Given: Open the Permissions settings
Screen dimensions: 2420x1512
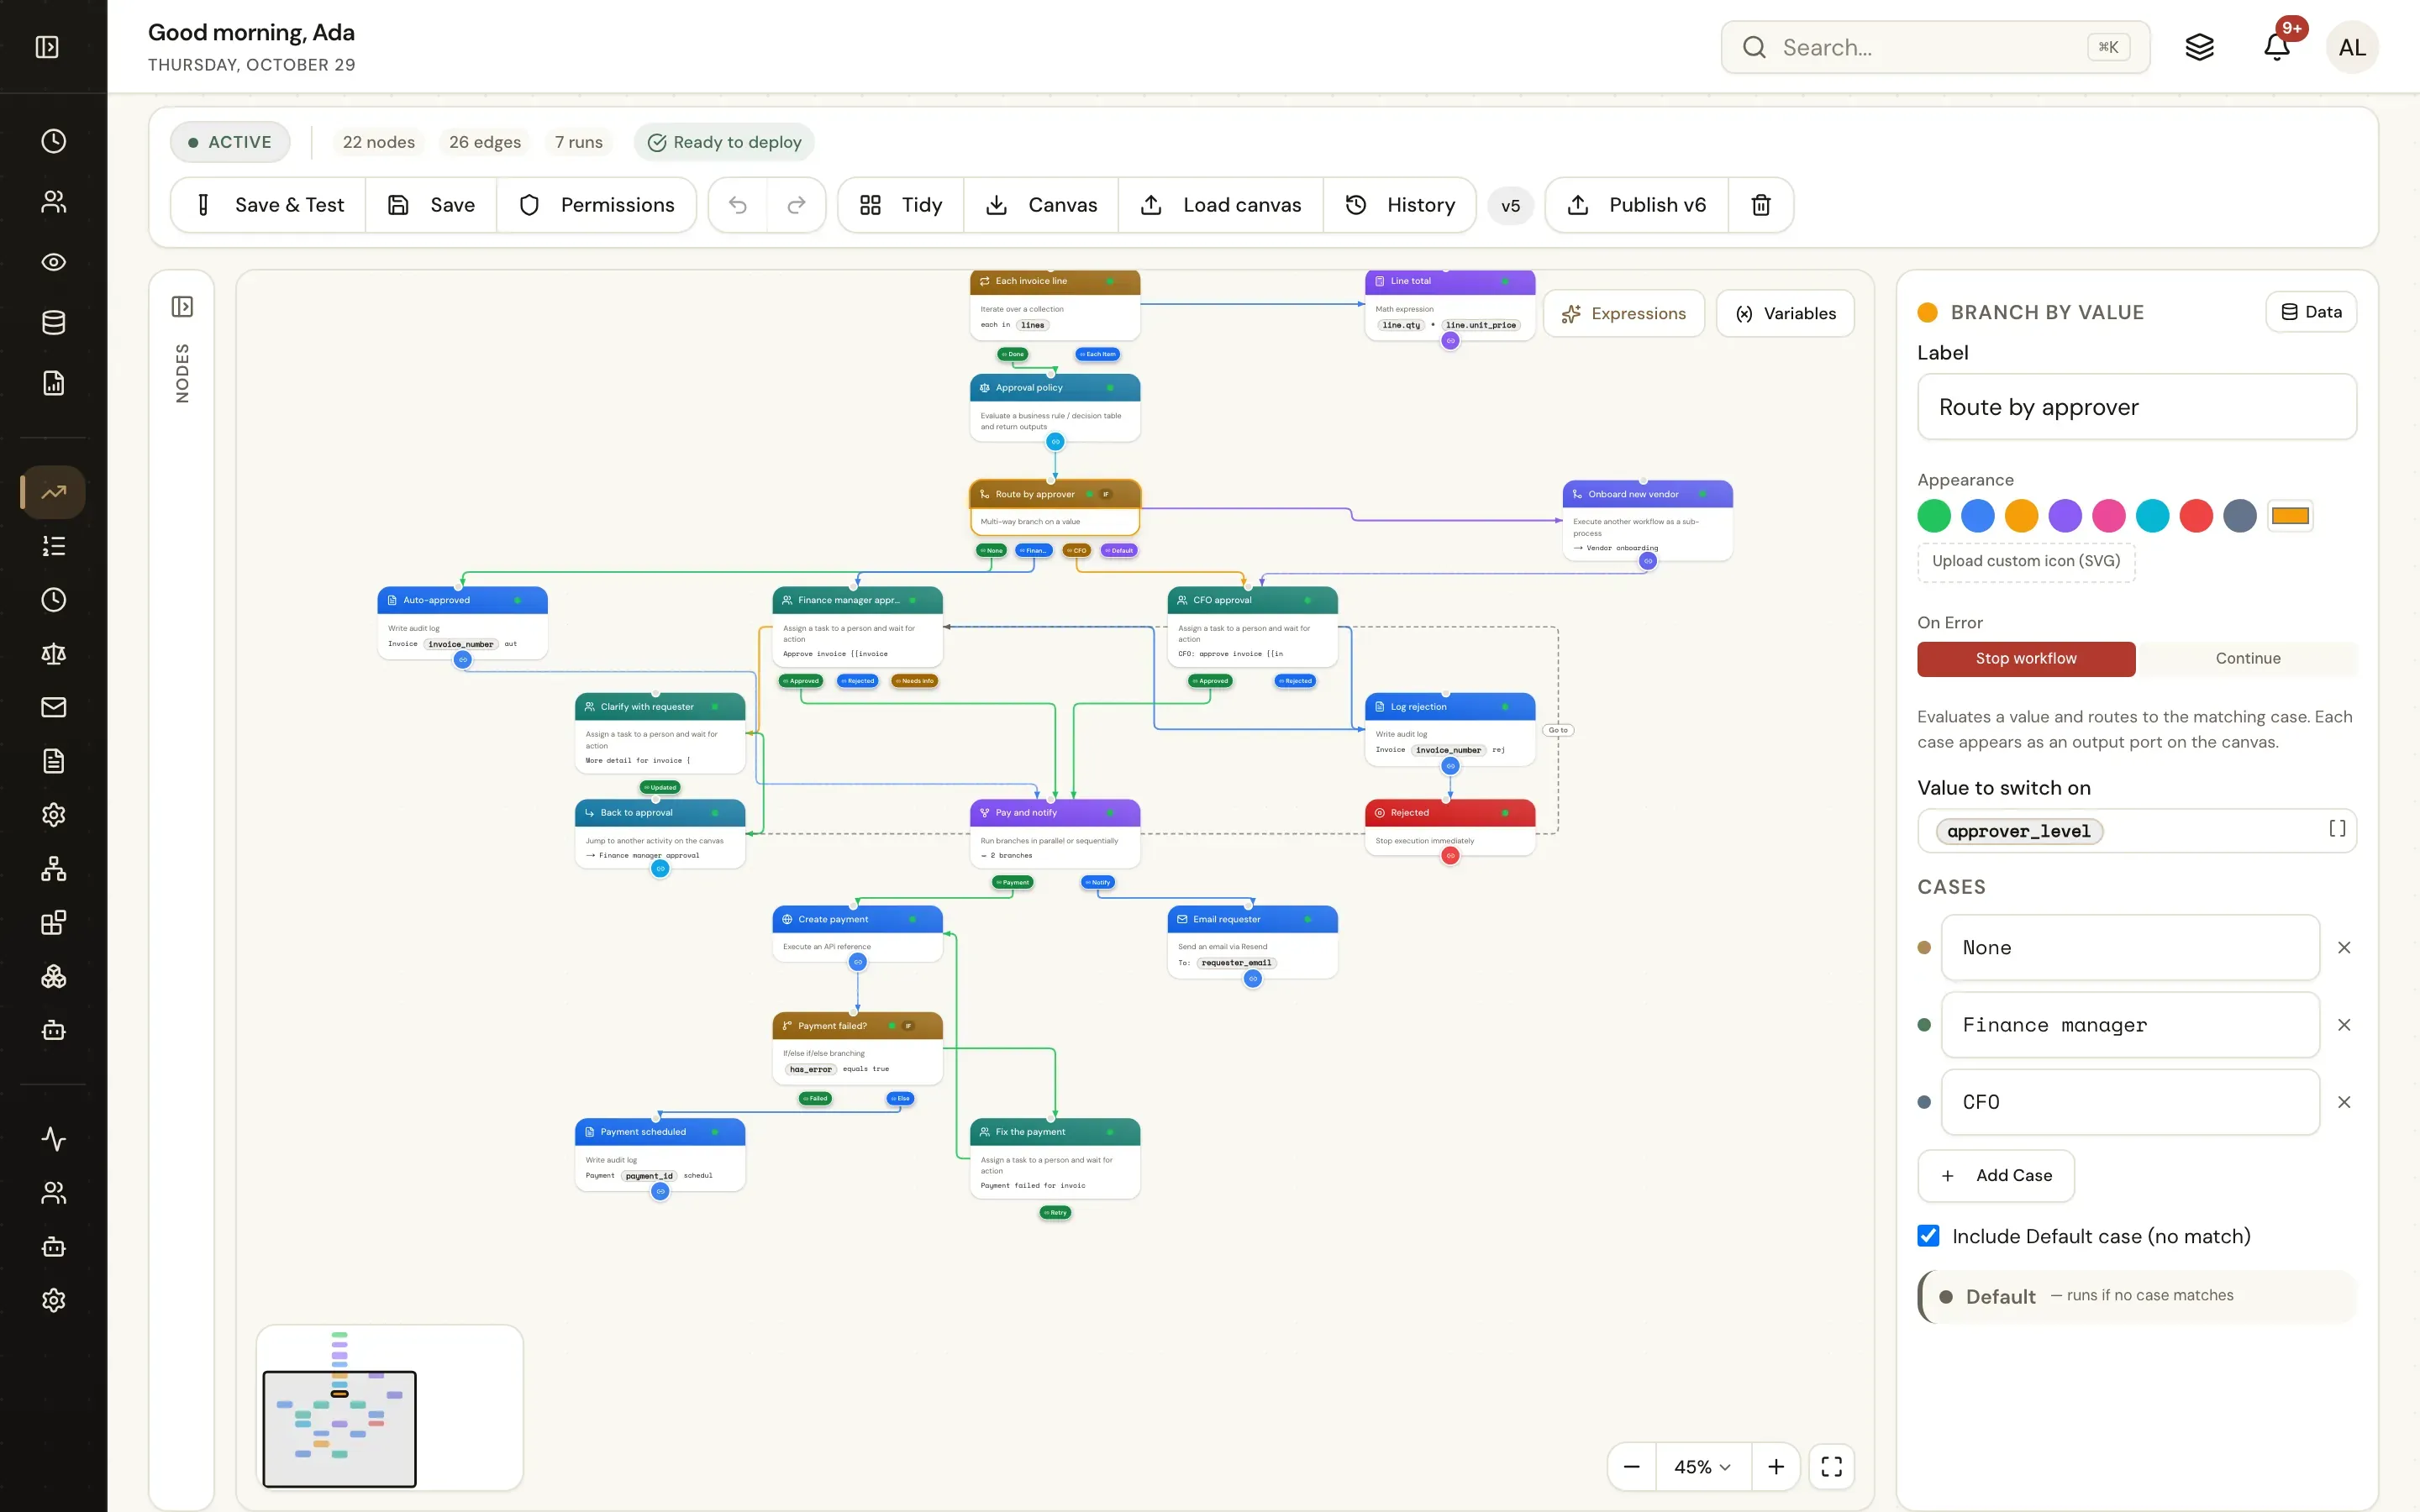Looking at the screenshot, I should click(x=597, y=205).
